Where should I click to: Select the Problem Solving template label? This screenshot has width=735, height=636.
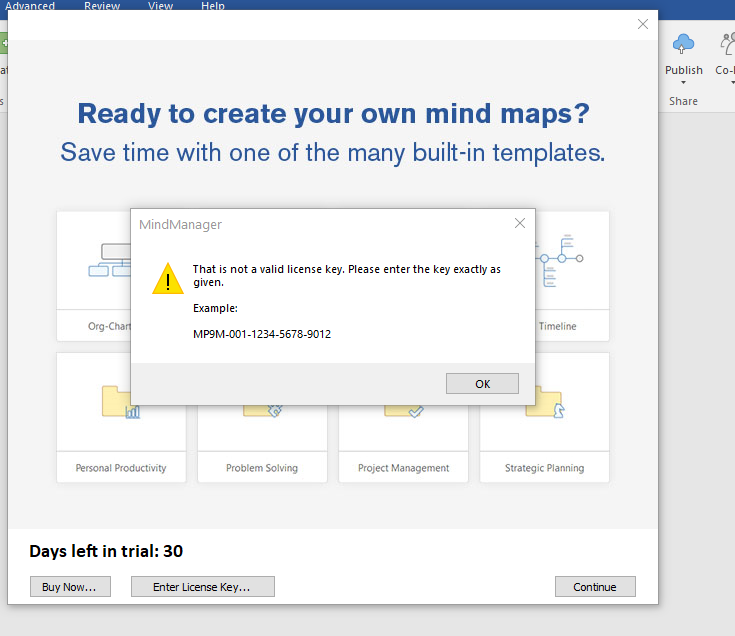(x=262, y=468)
